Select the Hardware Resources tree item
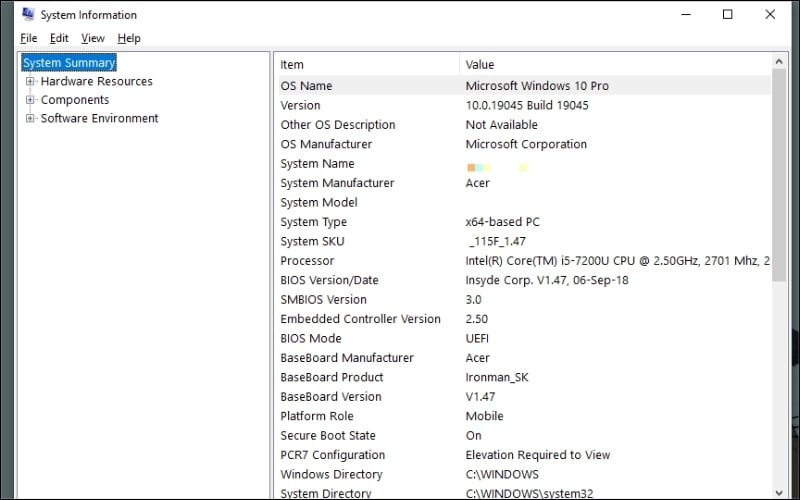This screenshot has width=800, height=500. 96,81
